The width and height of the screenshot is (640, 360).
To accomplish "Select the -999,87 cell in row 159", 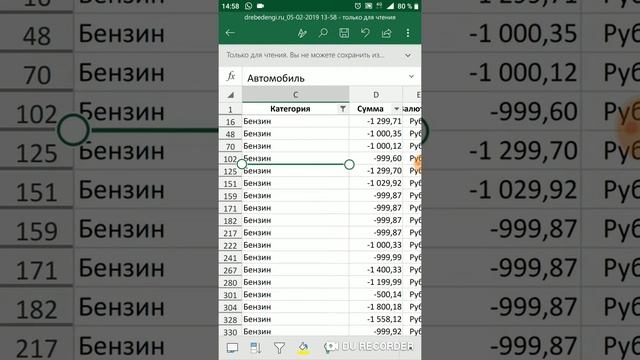I will (x=376, y=196).
